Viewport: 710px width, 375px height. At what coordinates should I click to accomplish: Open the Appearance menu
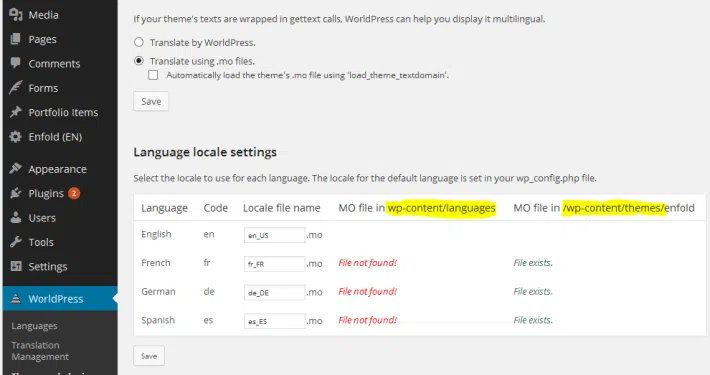pyautogui.click(x=57, y=169)
